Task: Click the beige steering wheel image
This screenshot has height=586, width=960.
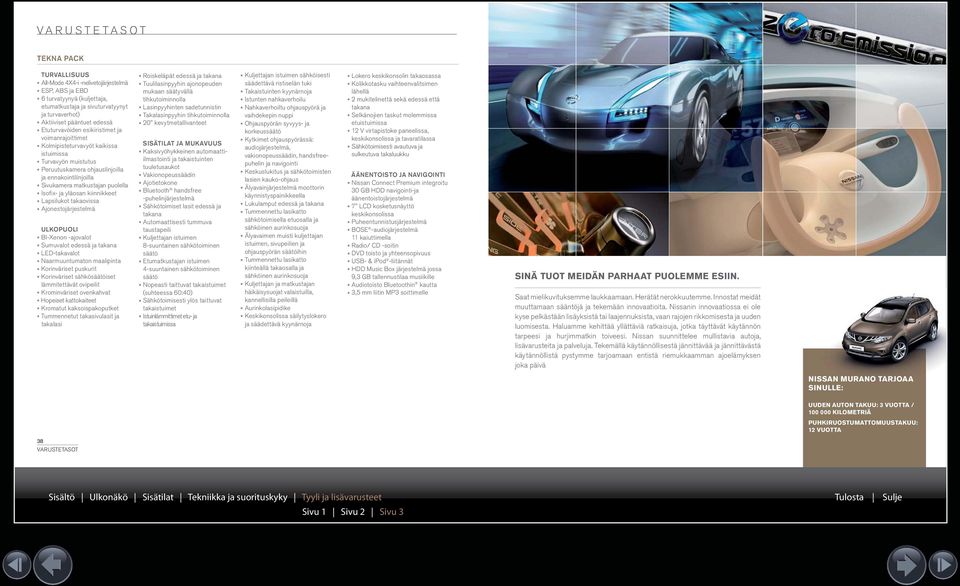Action: [855, 160]
